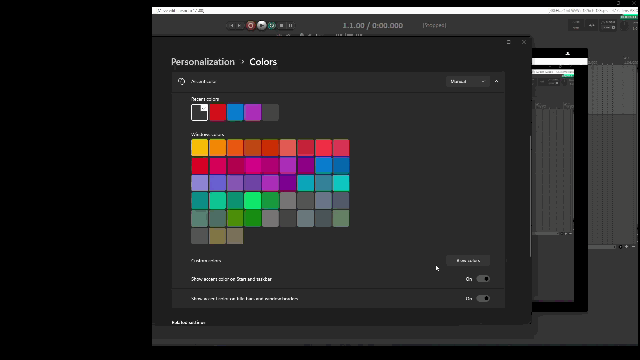Click the record button in the transport bar
Viewport: 640px width, 360px height.
coord(251,25)
